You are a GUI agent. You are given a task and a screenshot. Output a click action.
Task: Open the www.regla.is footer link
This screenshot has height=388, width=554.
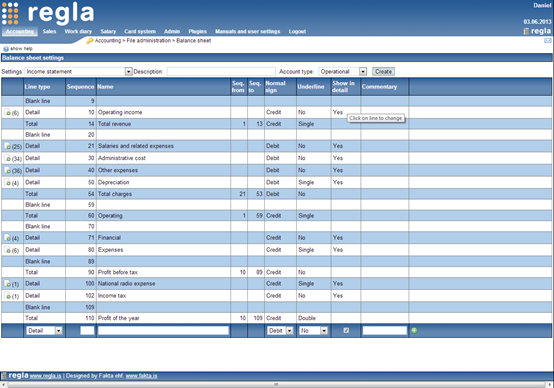(46, 376)
